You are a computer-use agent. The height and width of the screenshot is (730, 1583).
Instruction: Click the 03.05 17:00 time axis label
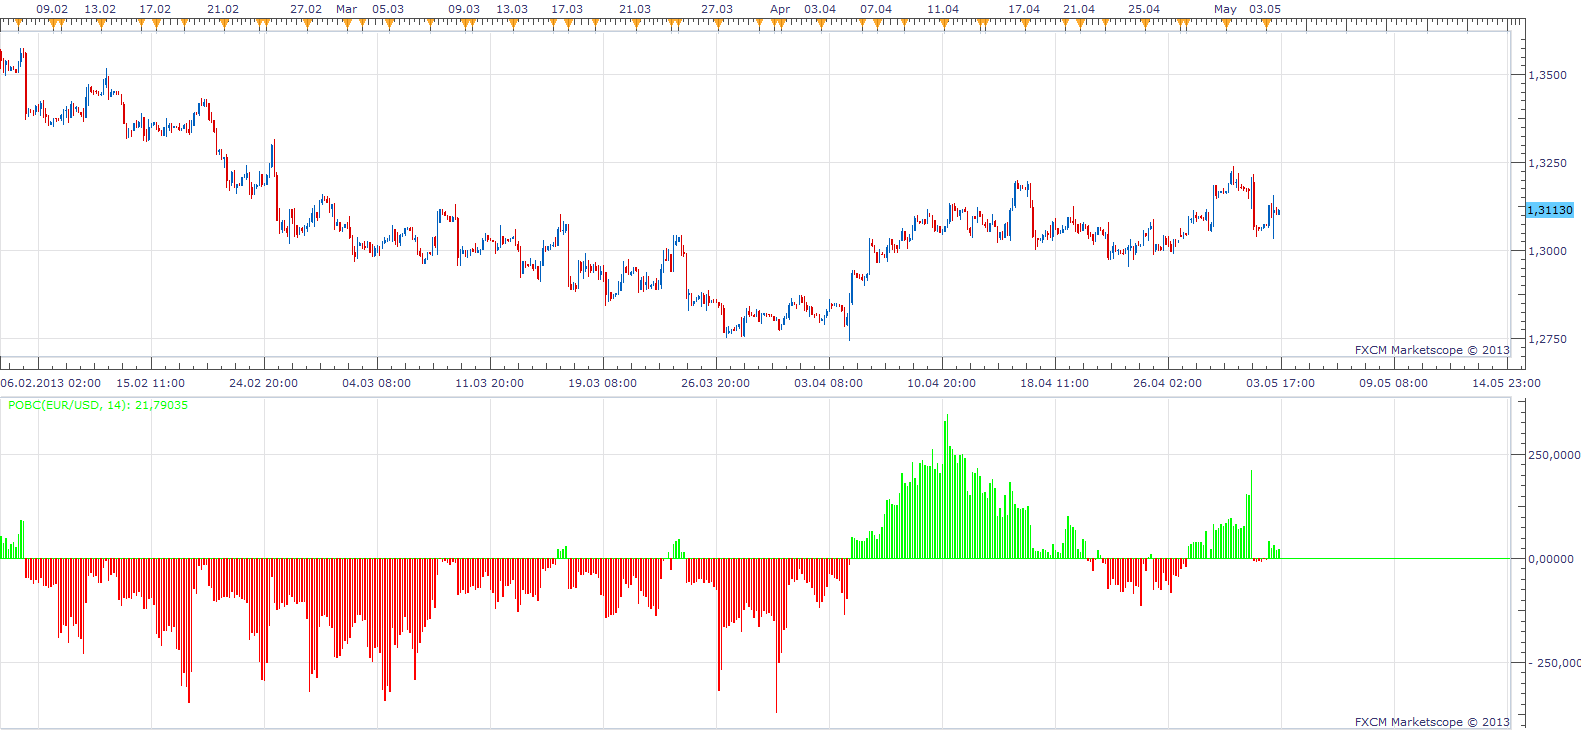coord(1281,383)
